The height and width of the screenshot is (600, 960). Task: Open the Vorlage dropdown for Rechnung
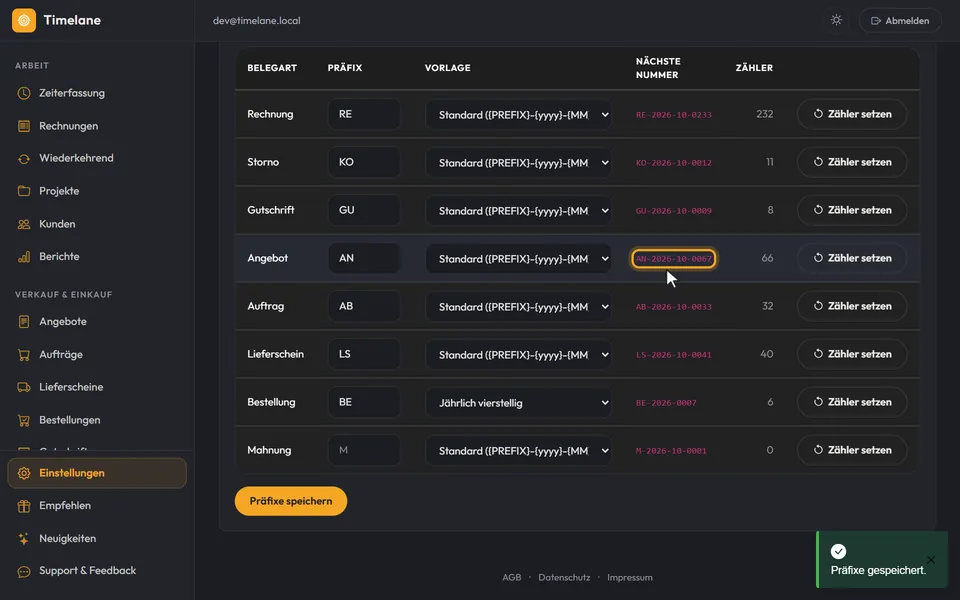pos(519,114)
